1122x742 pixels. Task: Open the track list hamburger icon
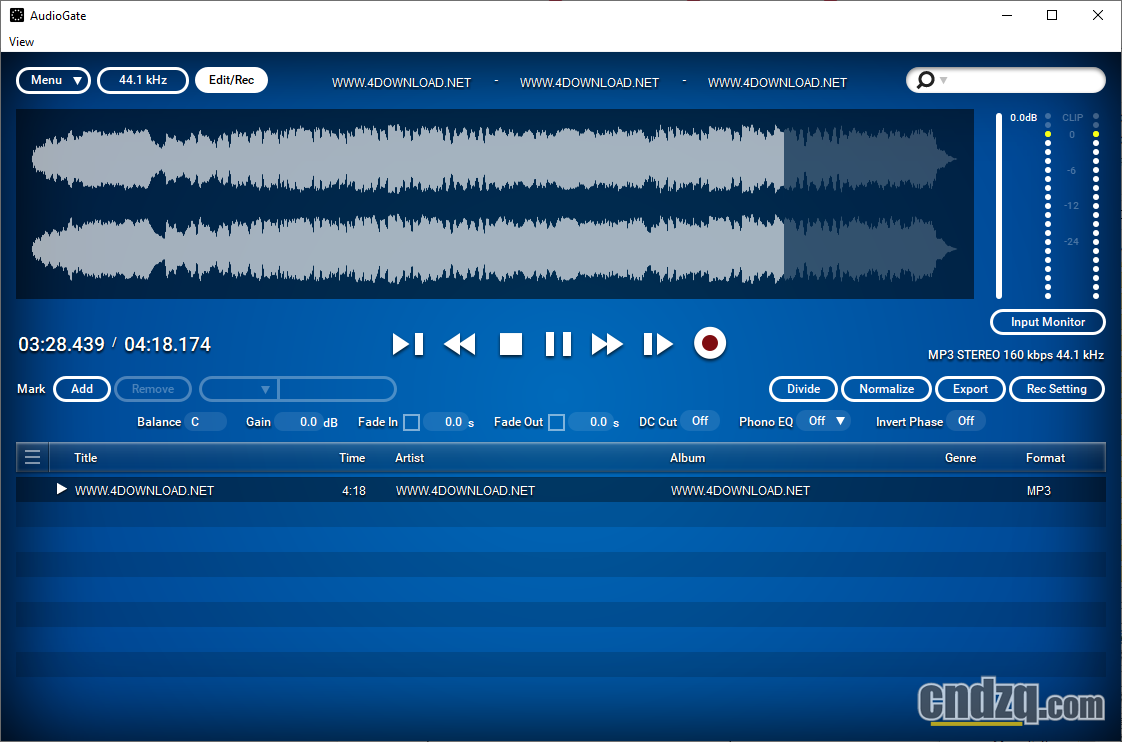[32, 457]
